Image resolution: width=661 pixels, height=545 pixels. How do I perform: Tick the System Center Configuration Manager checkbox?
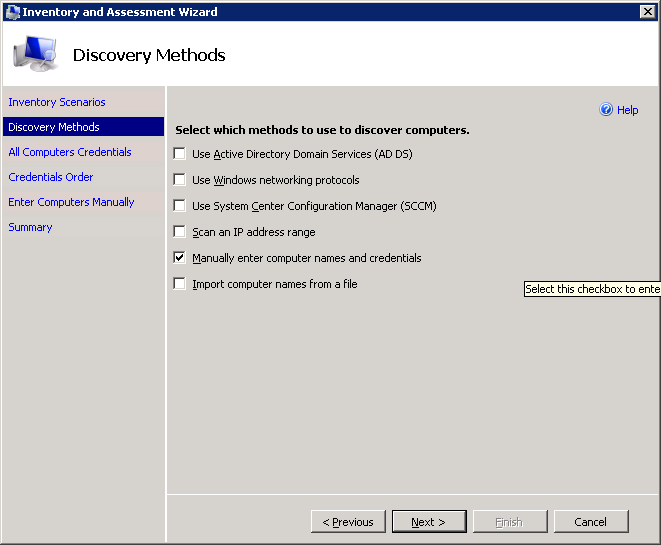click(180, 206)
